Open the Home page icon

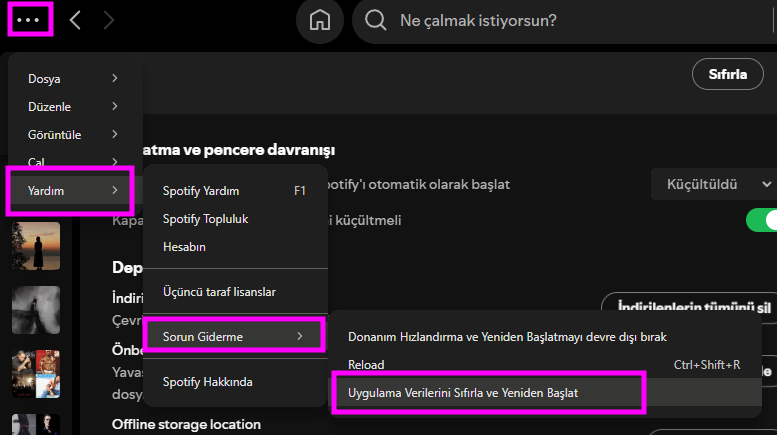(320, 20)
